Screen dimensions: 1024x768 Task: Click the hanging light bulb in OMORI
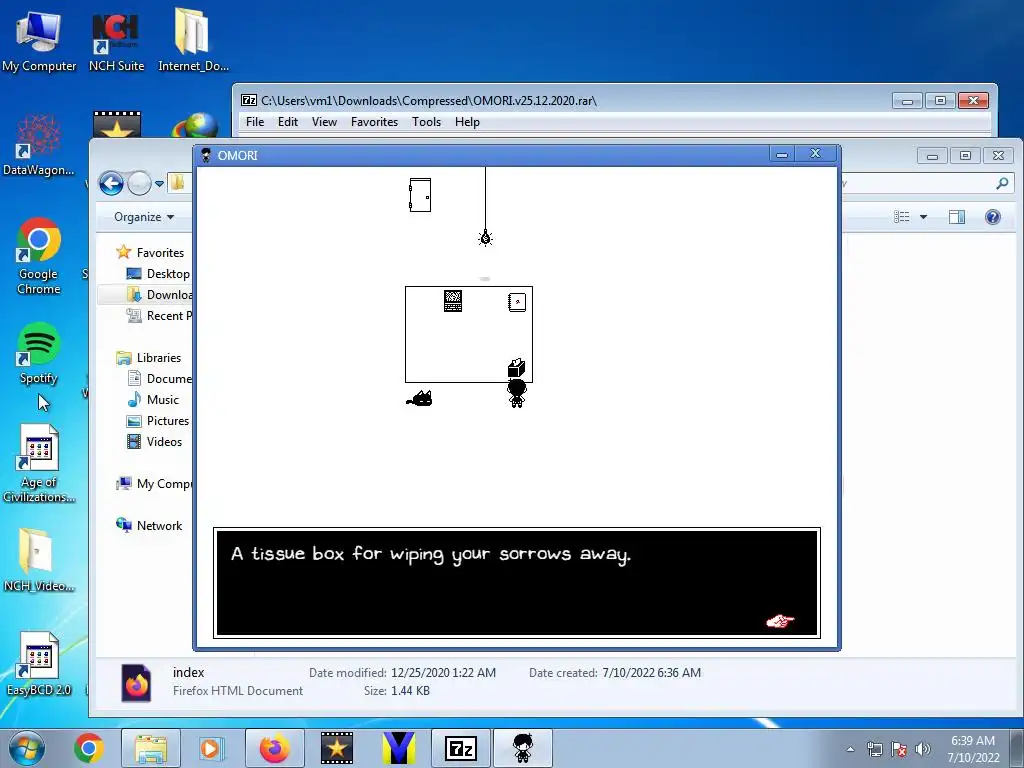[485, 238]
